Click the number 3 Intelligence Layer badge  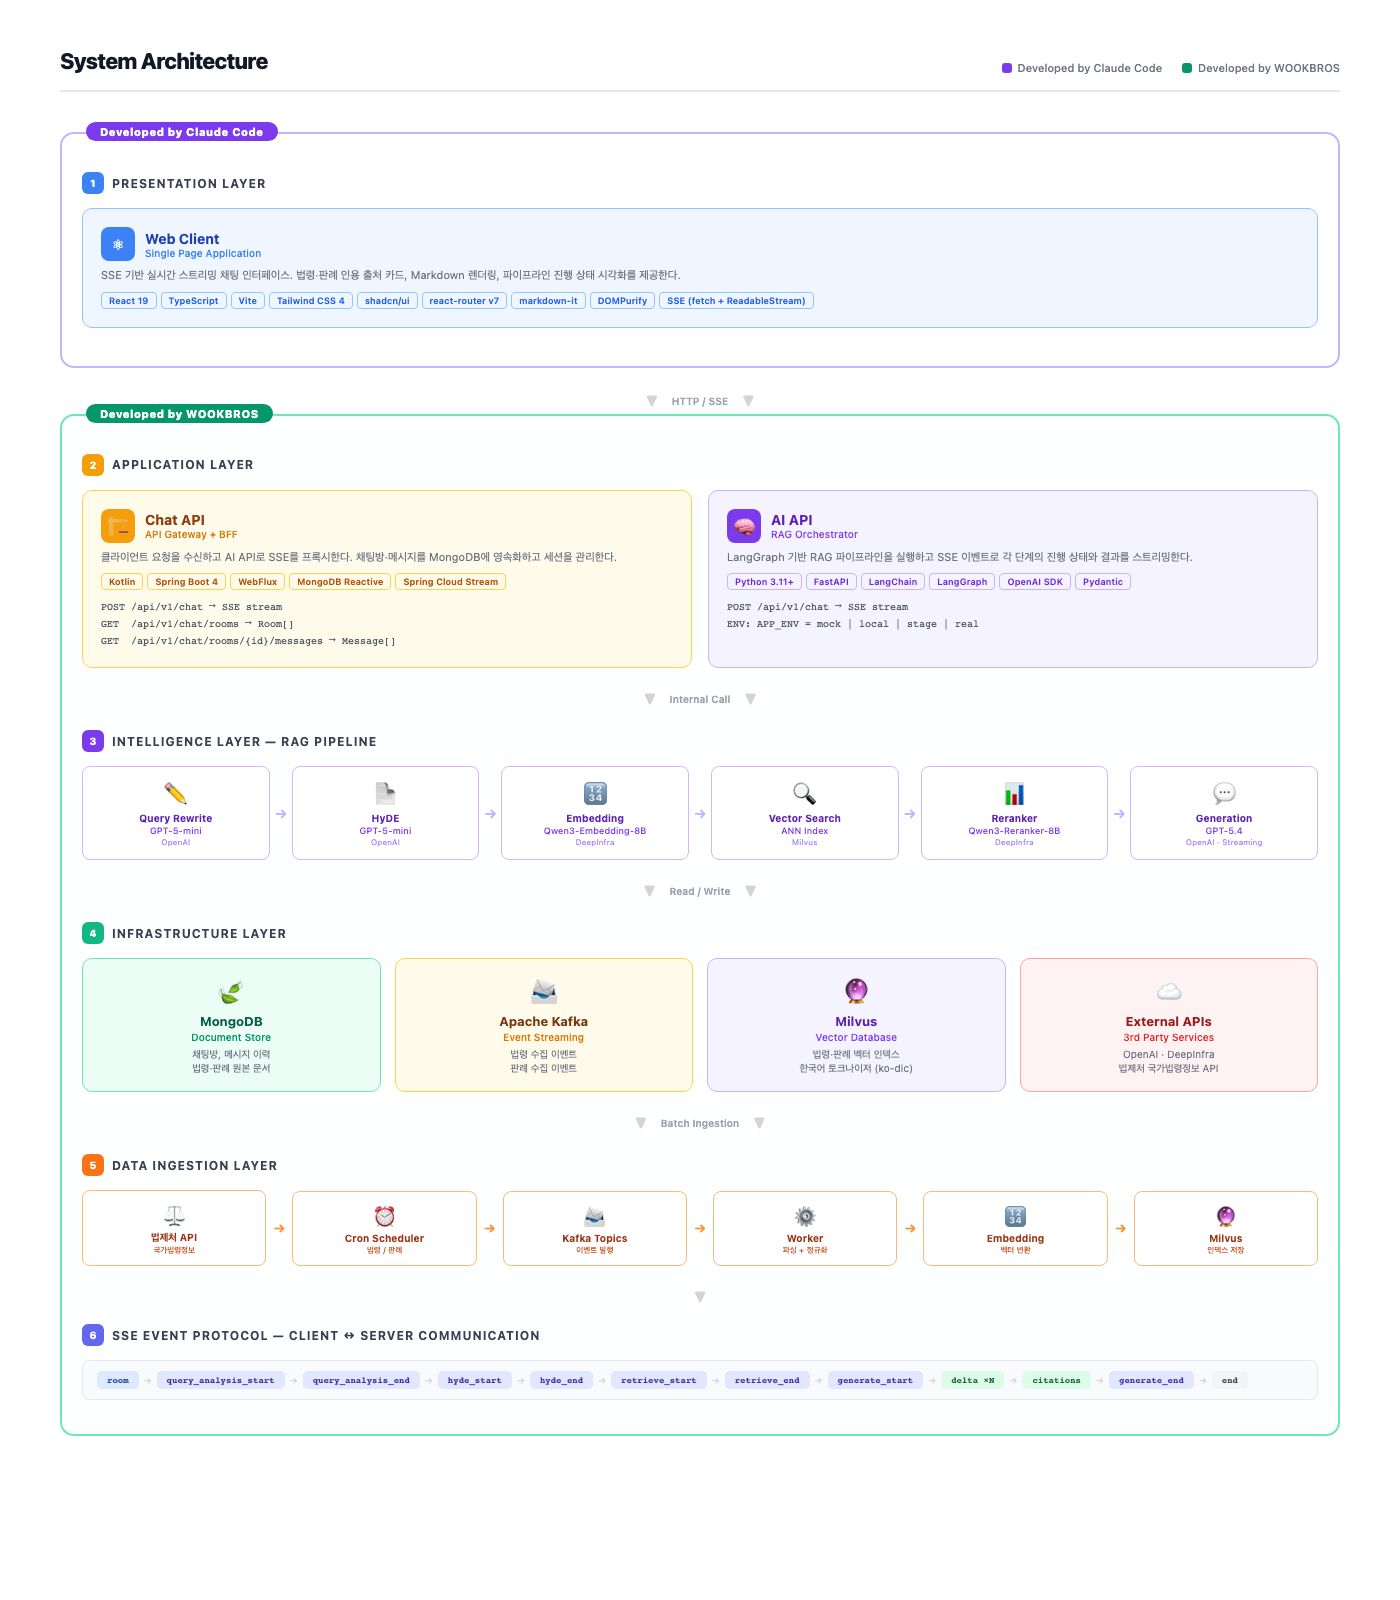[93, 741]
